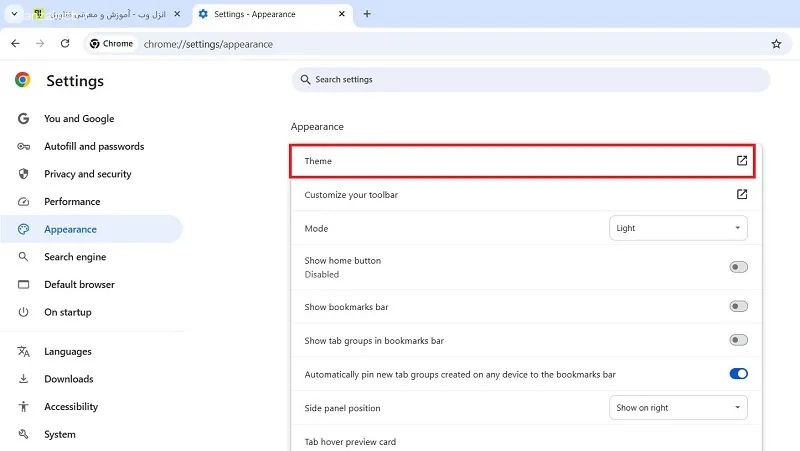Click the download arrow icon
The height and width of the screenshot is (451, 800).
(x=23, y=379)
